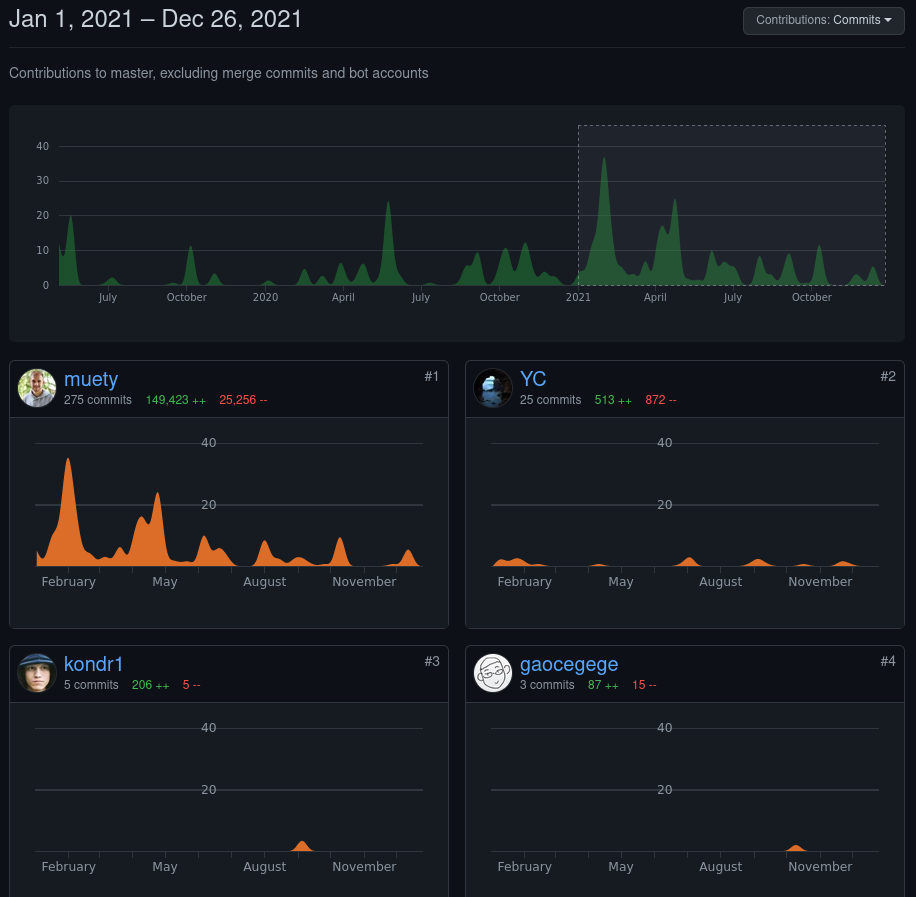The height and width of the screenshot is (897, 916).
Task: Click kondr1's 206 ++ additions count
Action: click(x=150, y=685)
